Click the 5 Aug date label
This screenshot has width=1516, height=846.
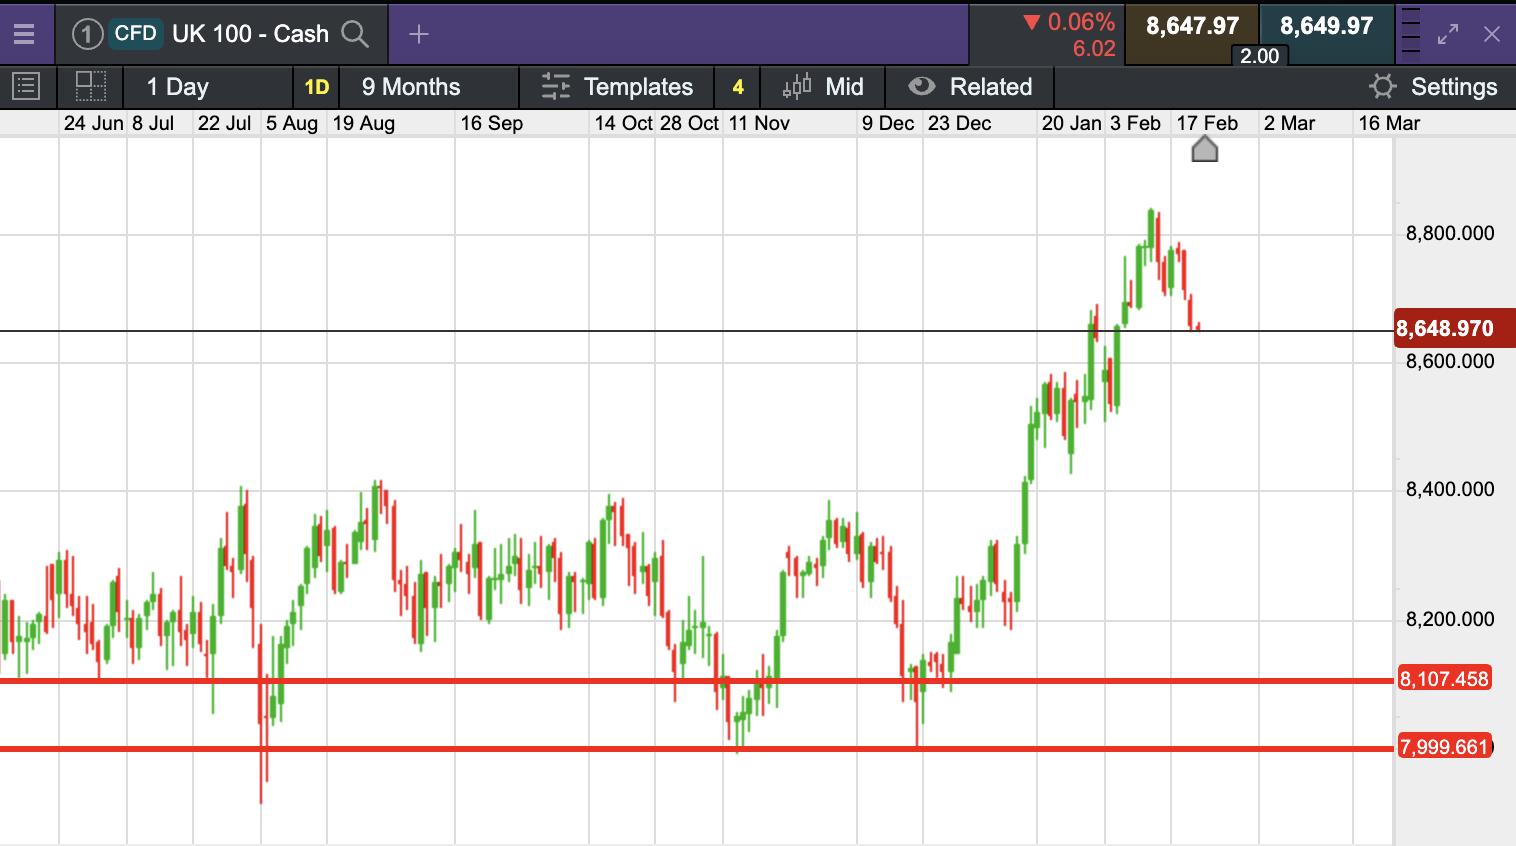pyautogui.click(x=292, y=123)
